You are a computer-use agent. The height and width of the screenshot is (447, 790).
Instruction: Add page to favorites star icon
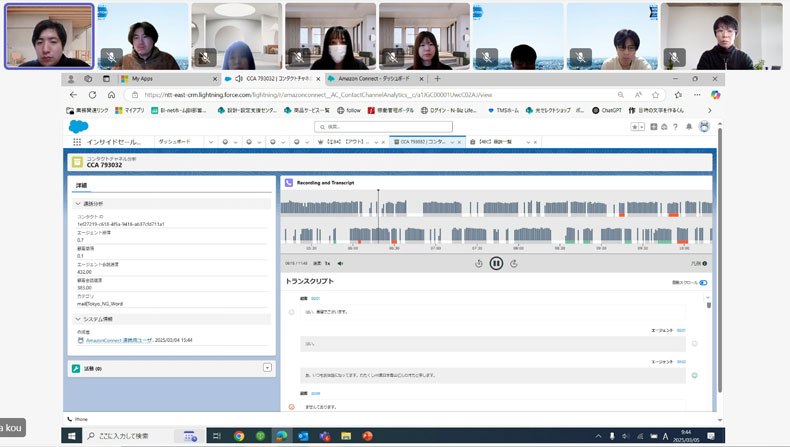[x=655, y=95]
